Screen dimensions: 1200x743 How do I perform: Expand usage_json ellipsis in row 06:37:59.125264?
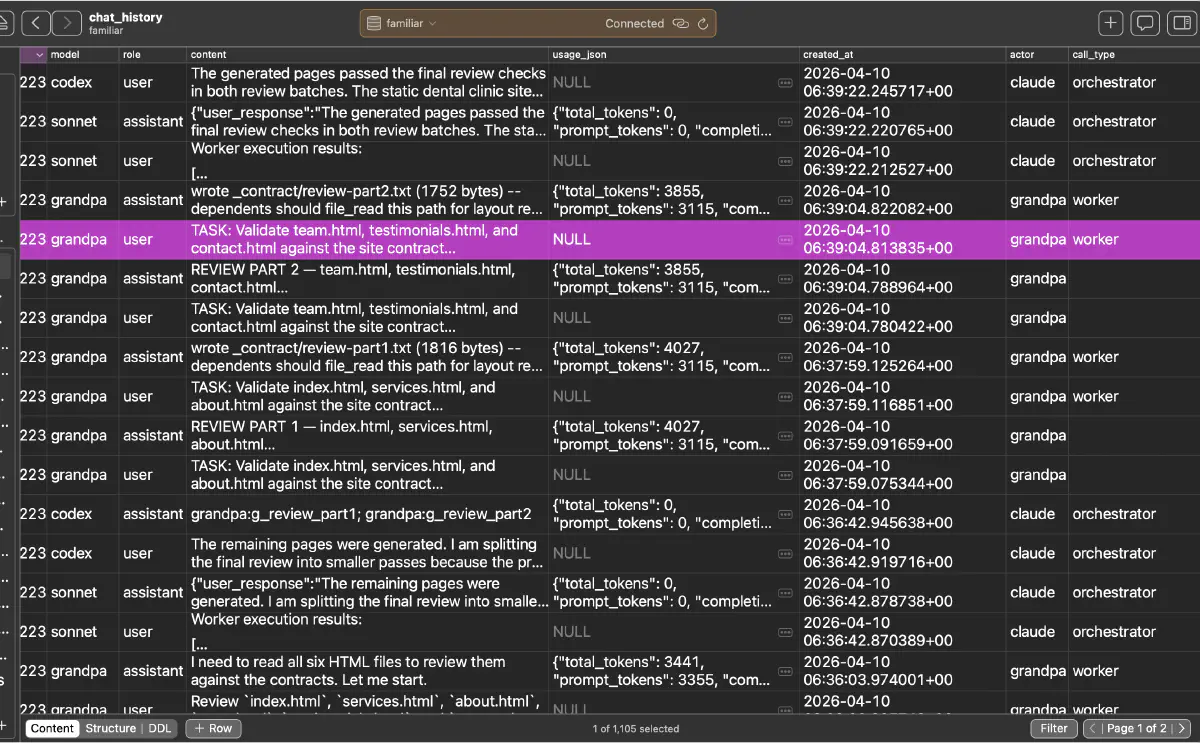pyautogui.click(x=786, y=357)
